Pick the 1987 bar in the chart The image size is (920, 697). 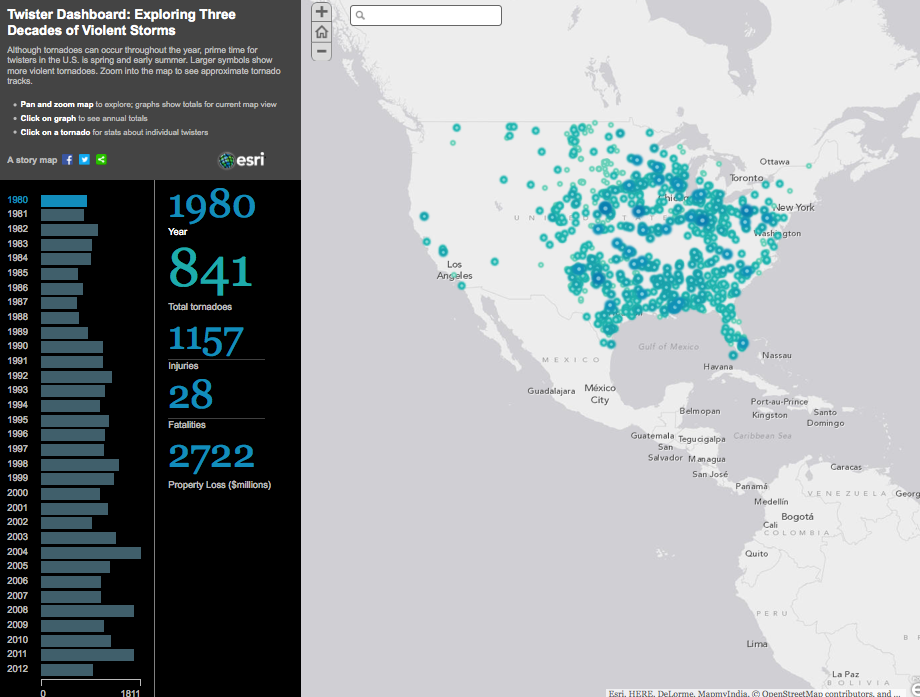click(x=59, y=303)
